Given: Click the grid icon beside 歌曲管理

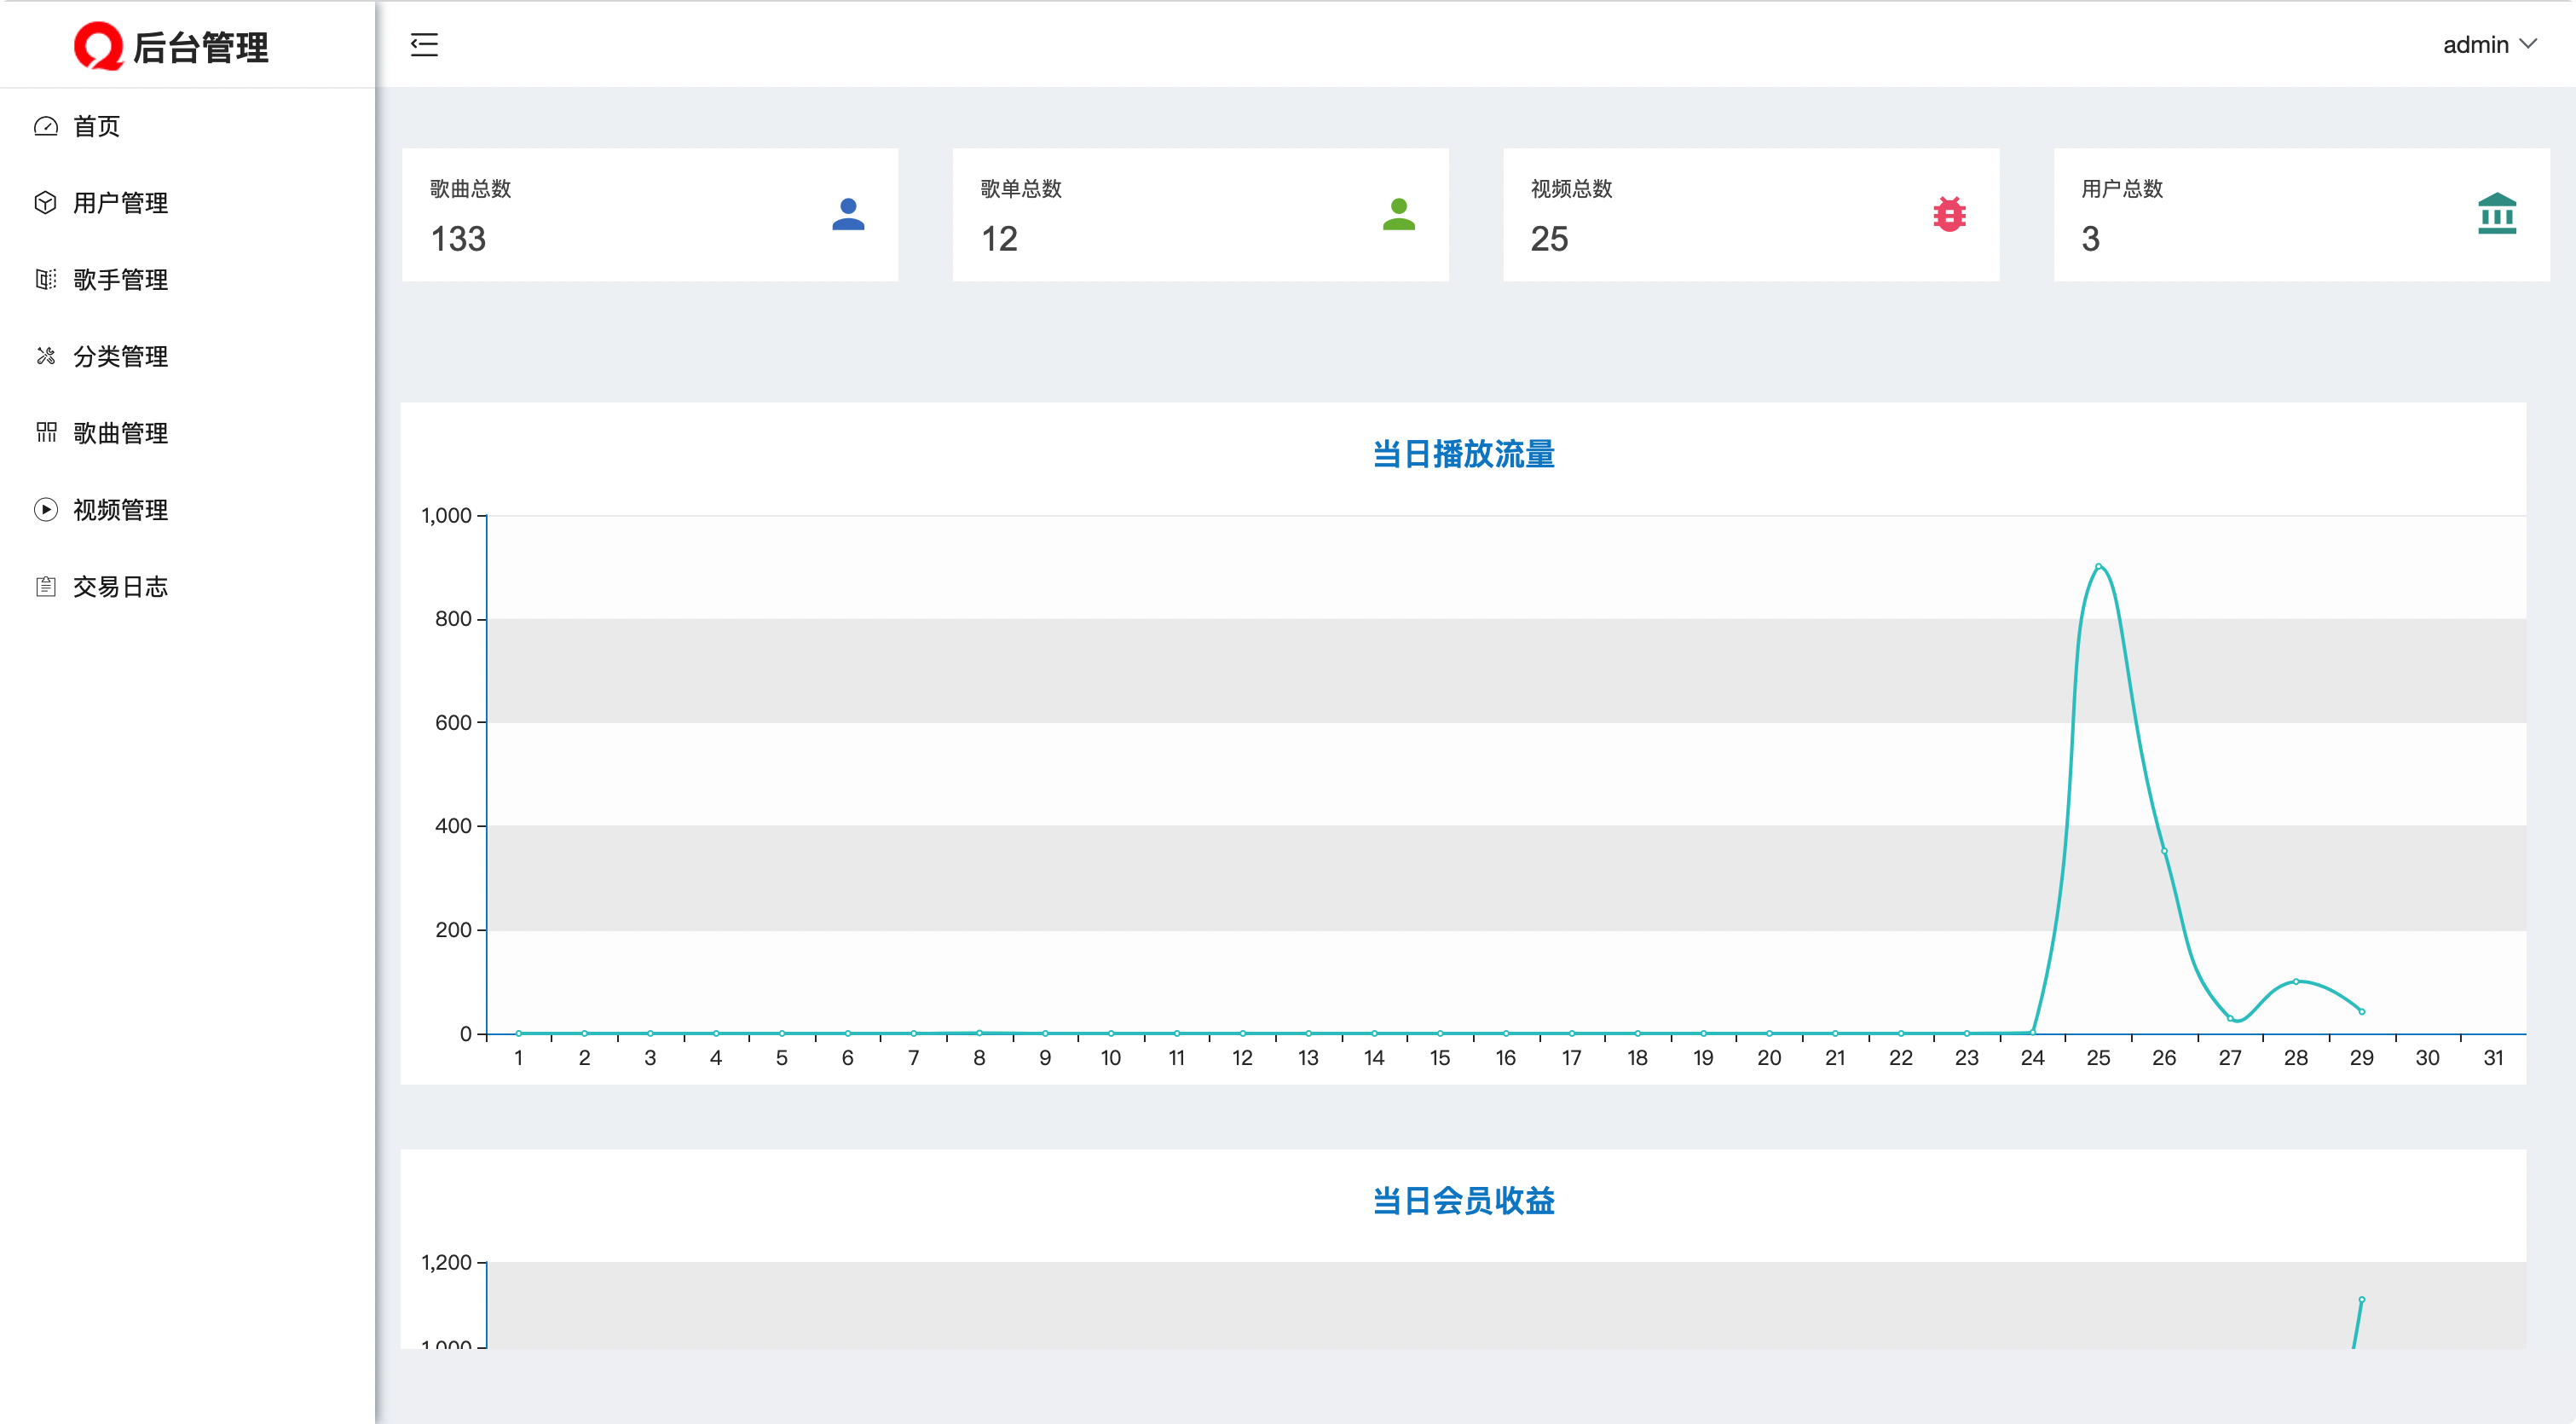Looking at the screenshot, I should coord(46,433).
